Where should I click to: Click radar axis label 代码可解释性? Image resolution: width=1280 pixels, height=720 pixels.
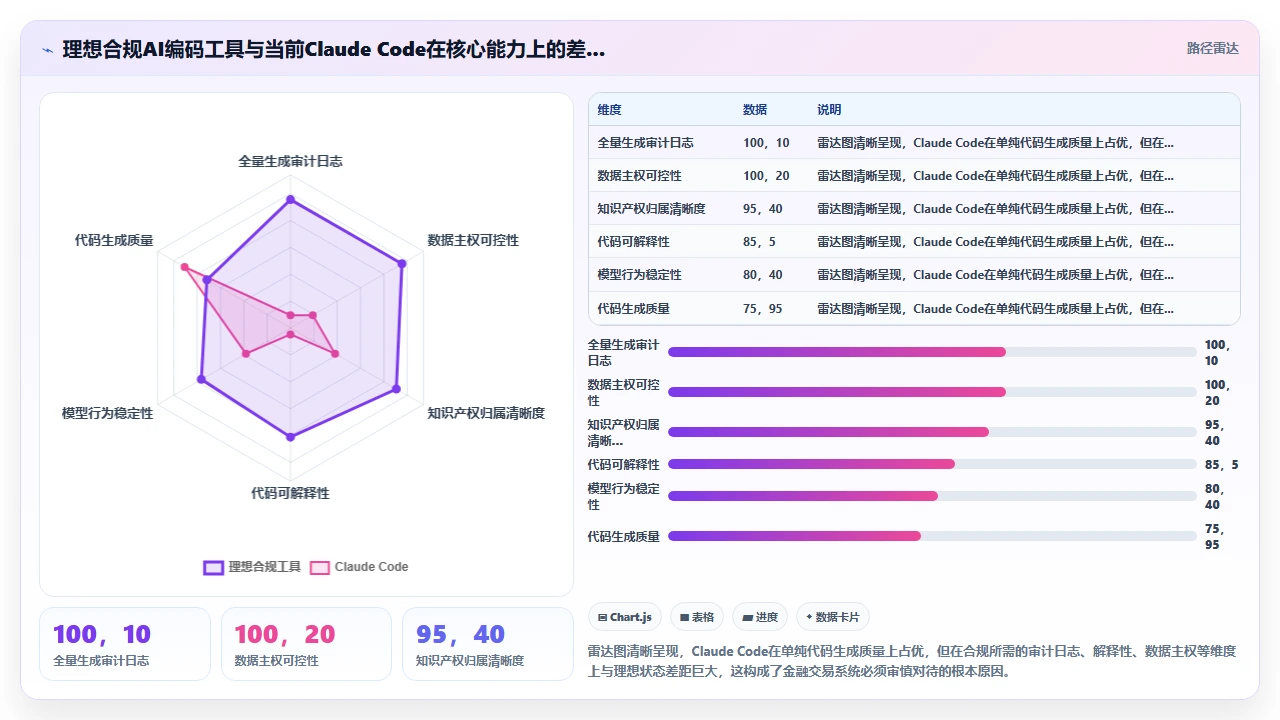point(290,493)
